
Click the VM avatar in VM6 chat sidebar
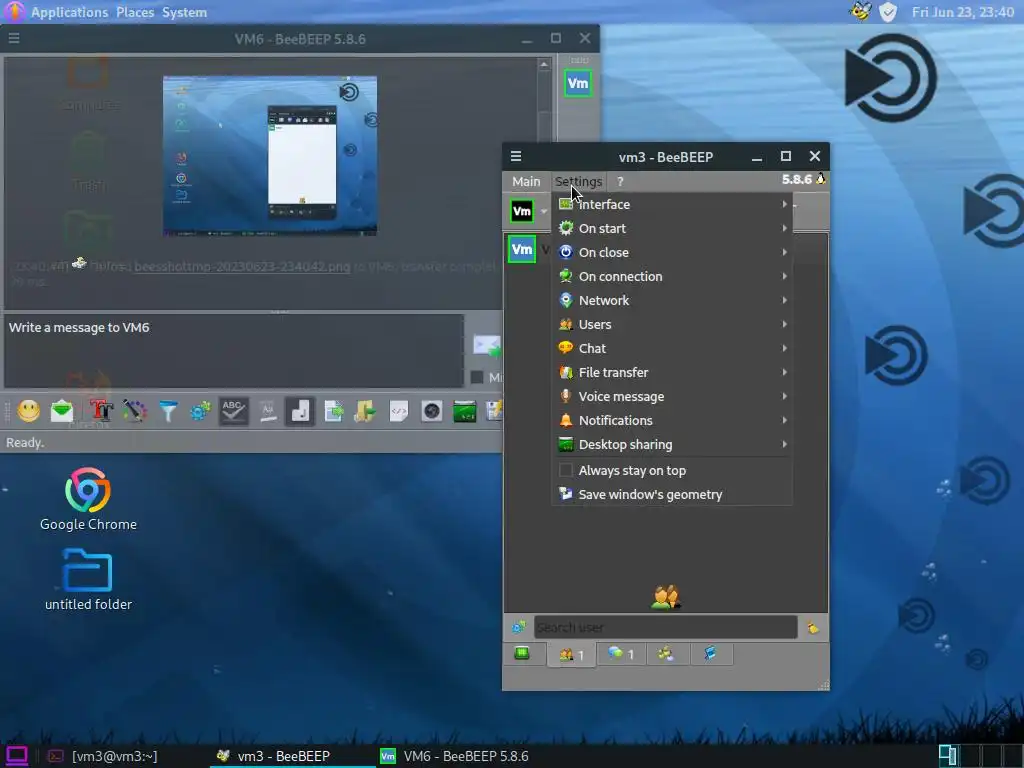tap(578, 84)
